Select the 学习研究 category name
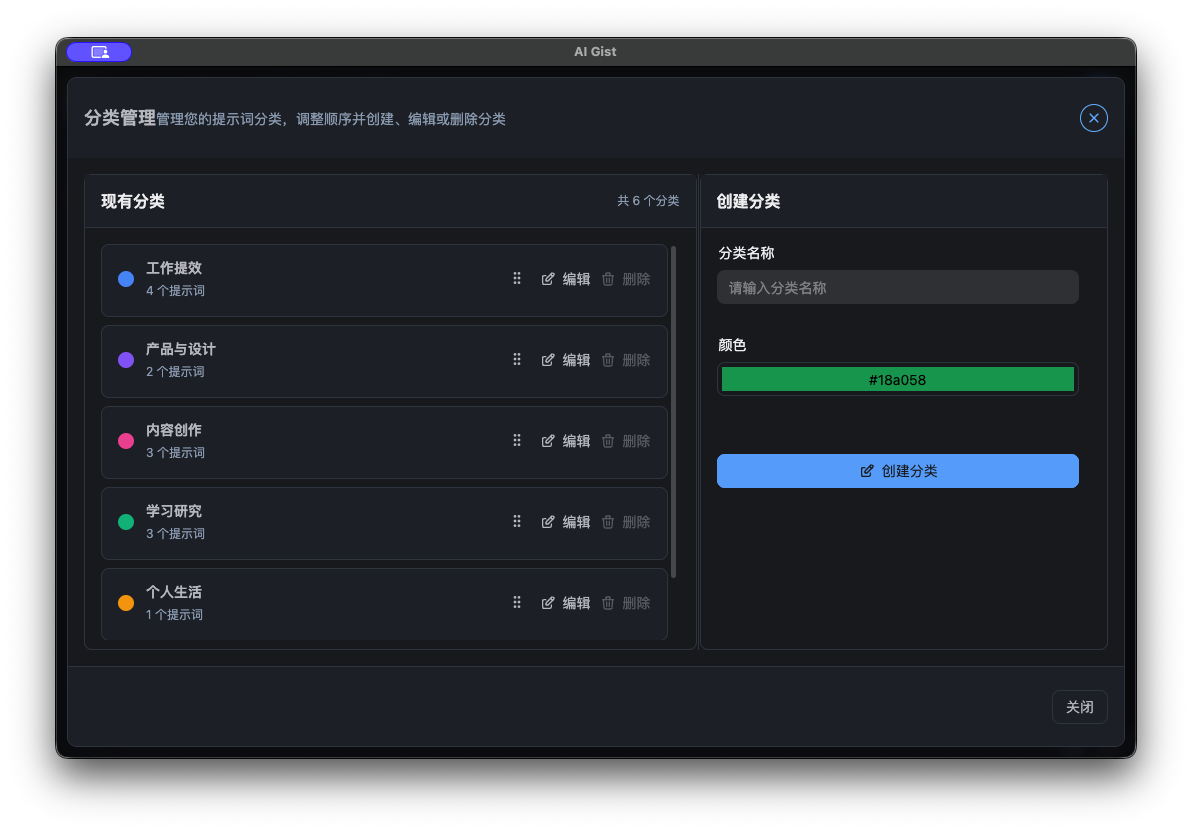 pos(174,511)
